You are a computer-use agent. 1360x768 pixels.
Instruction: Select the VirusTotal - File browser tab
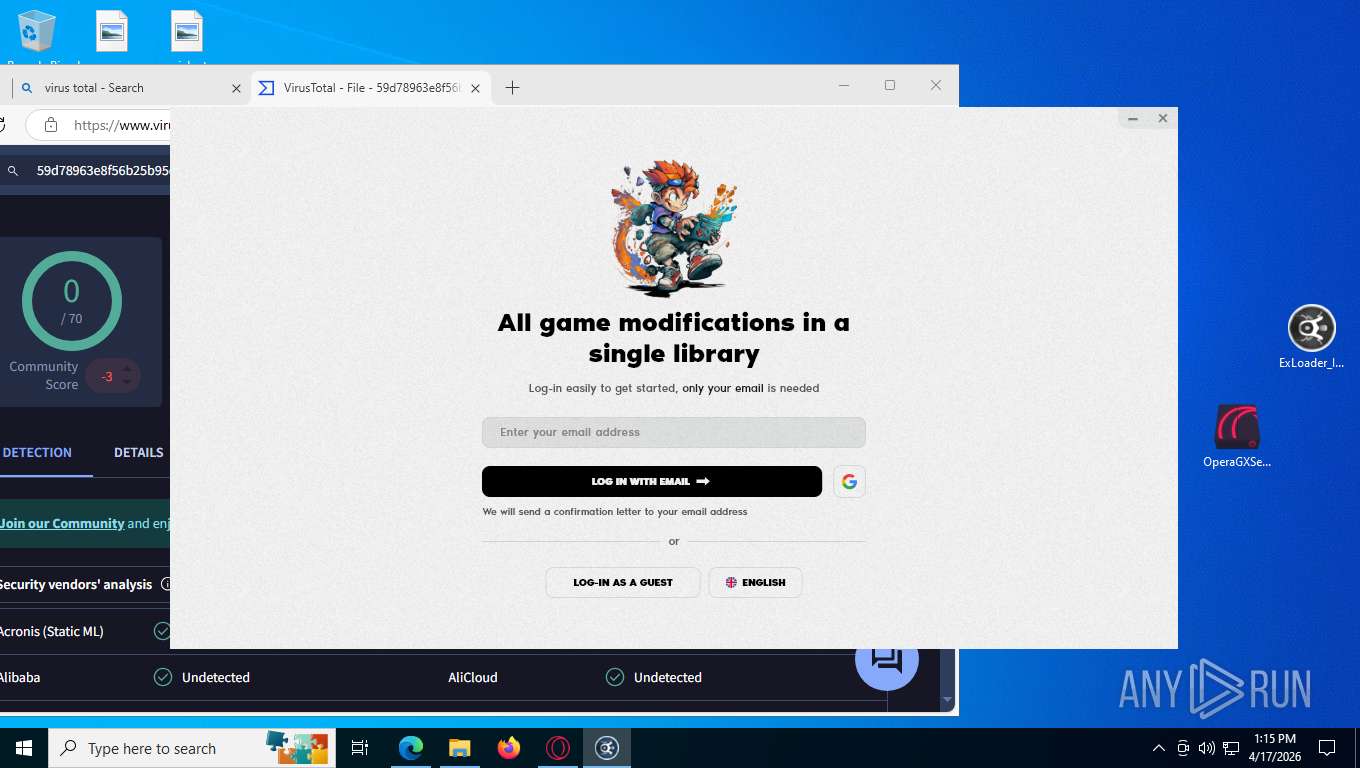coord(372,88)
